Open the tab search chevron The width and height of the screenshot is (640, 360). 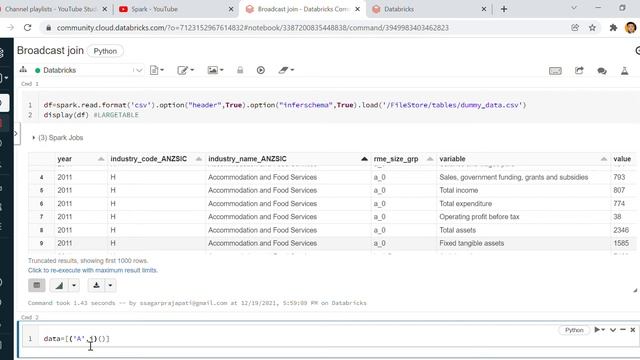tap(574, 8)
